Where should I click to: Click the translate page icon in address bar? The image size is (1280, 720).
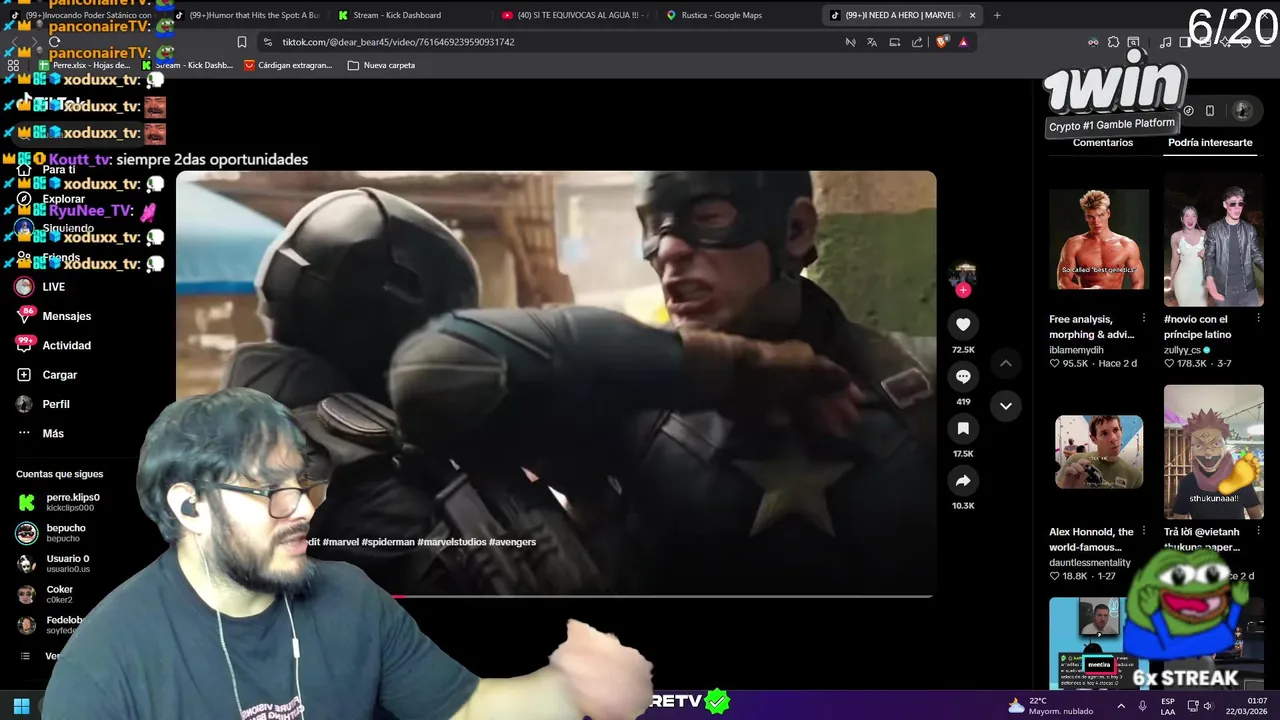click(x=872, y=42)
